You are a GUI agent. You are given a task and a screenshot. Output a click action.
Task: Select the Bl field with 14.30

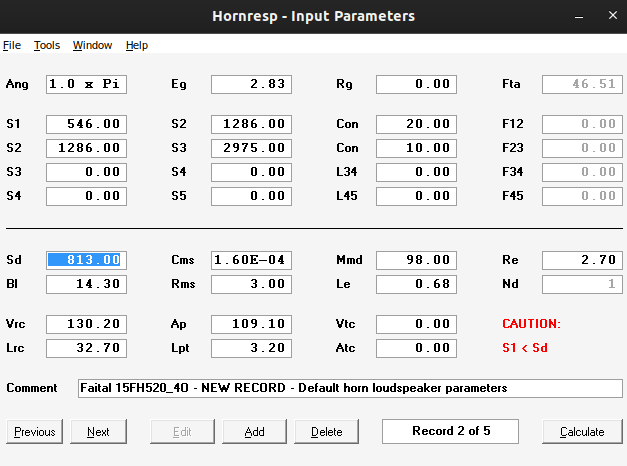click(x=86, y=284)
